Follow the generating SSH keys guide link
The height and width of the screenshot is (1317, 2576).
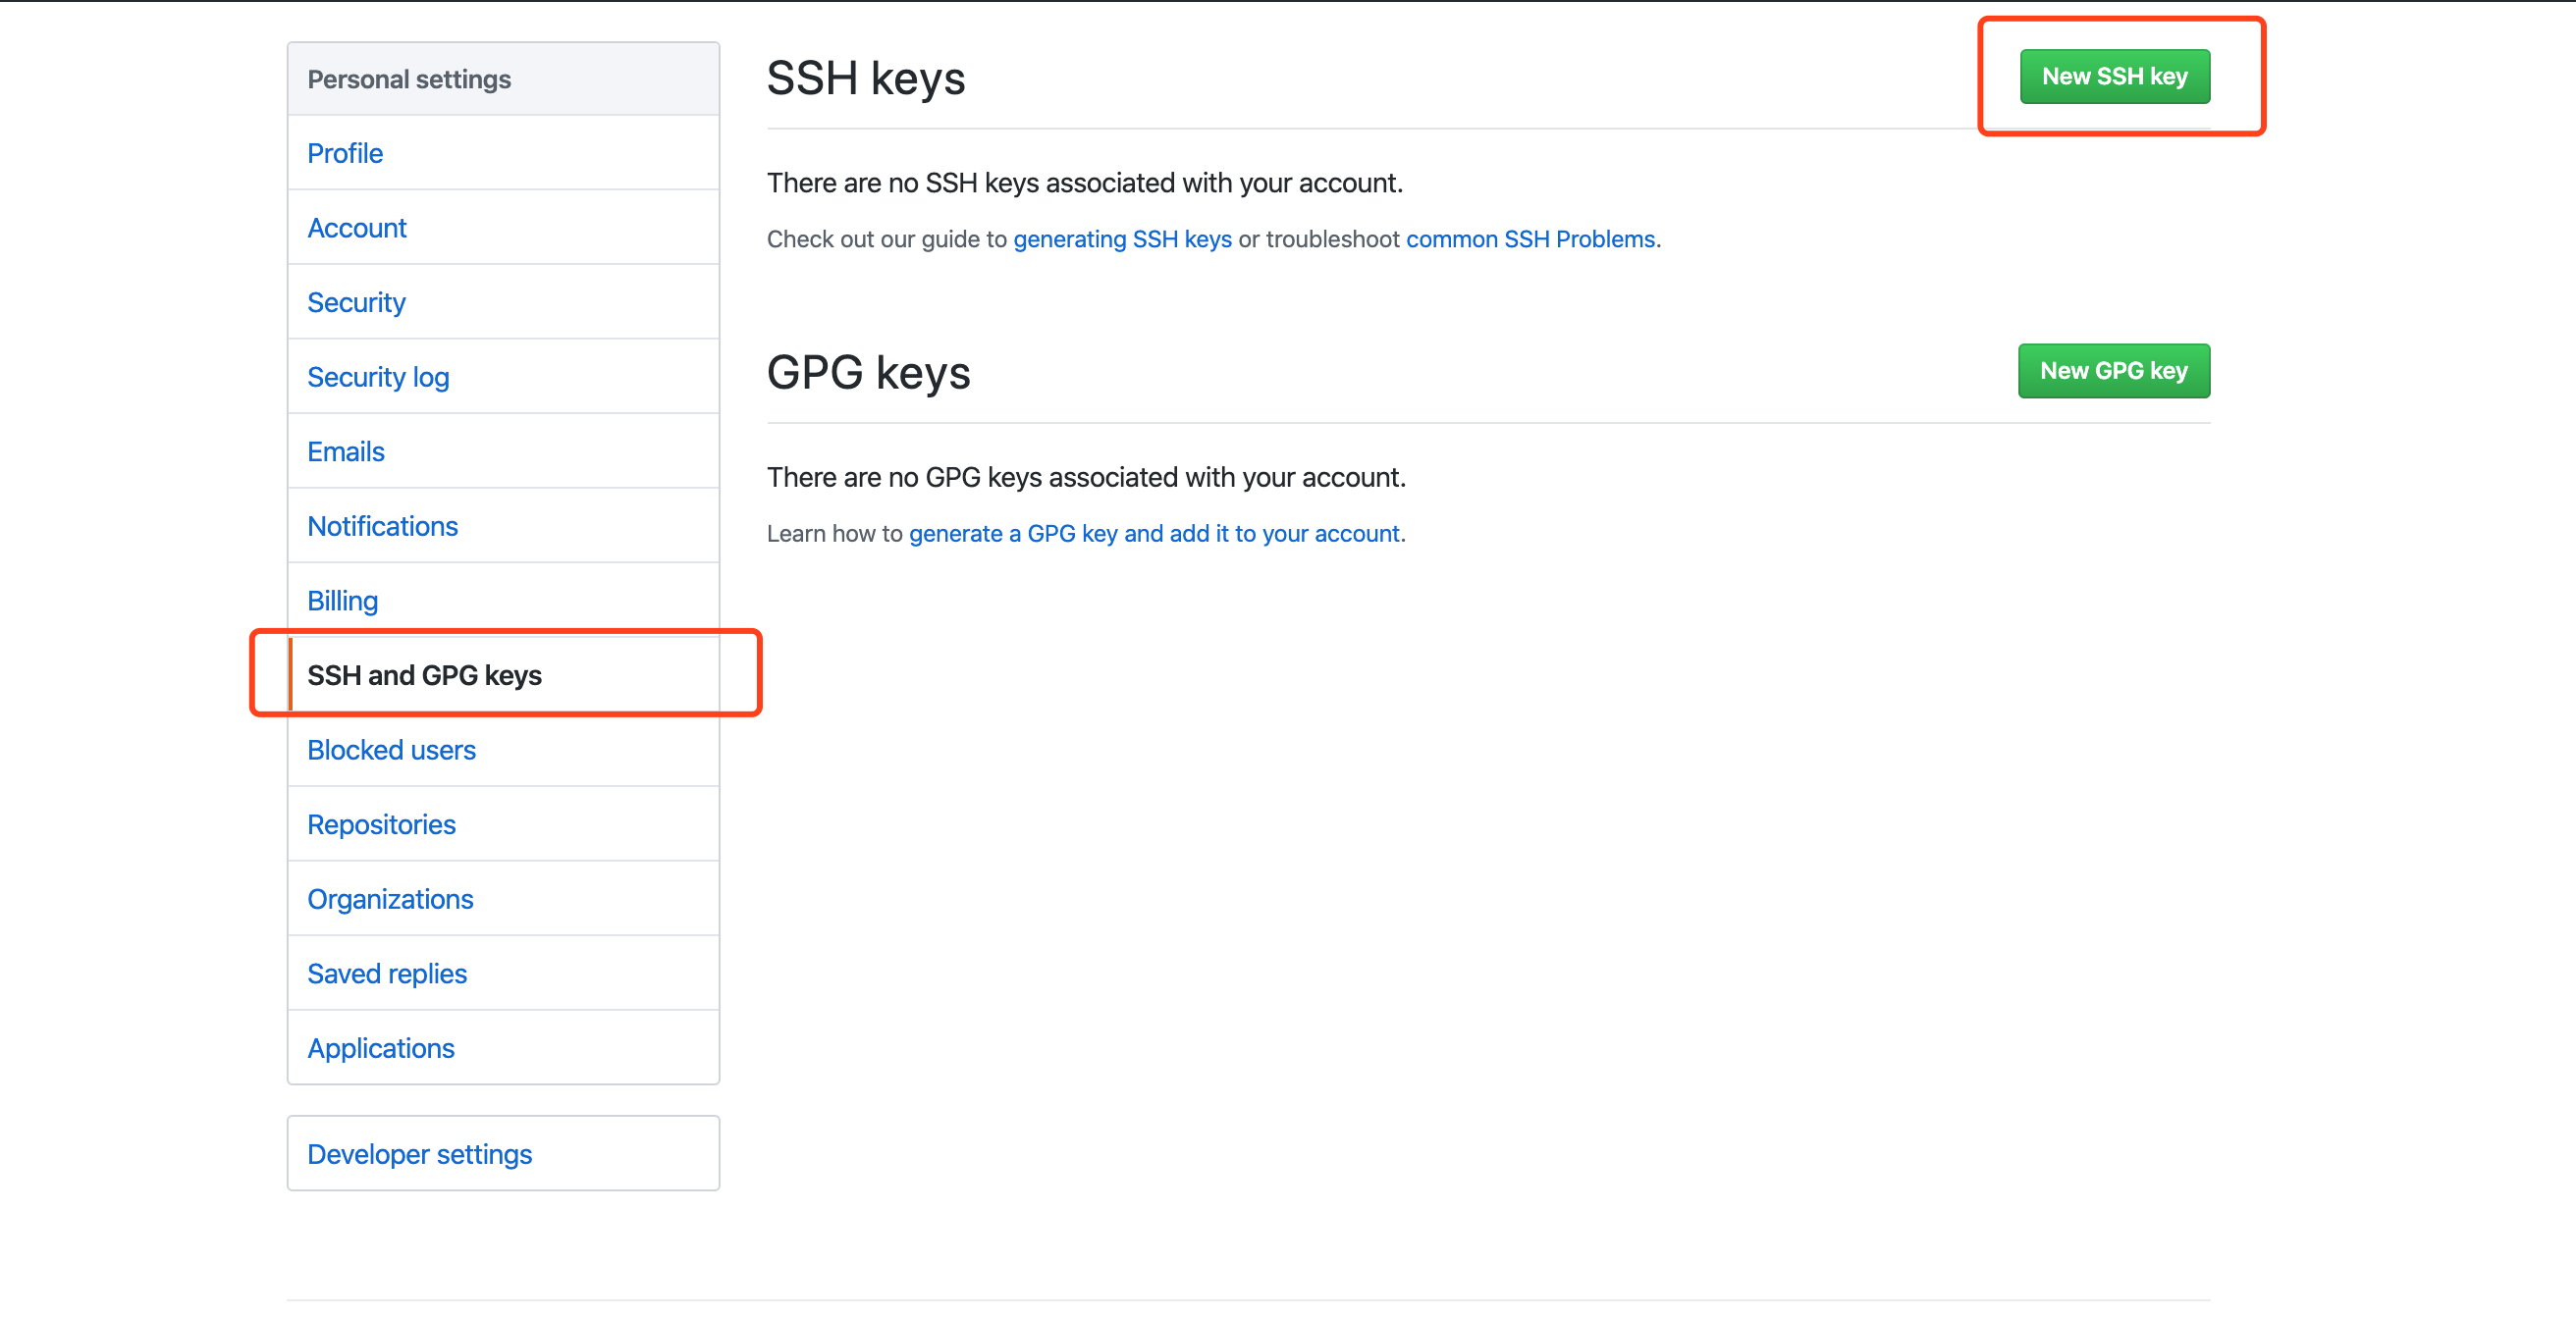[1122, 239]
